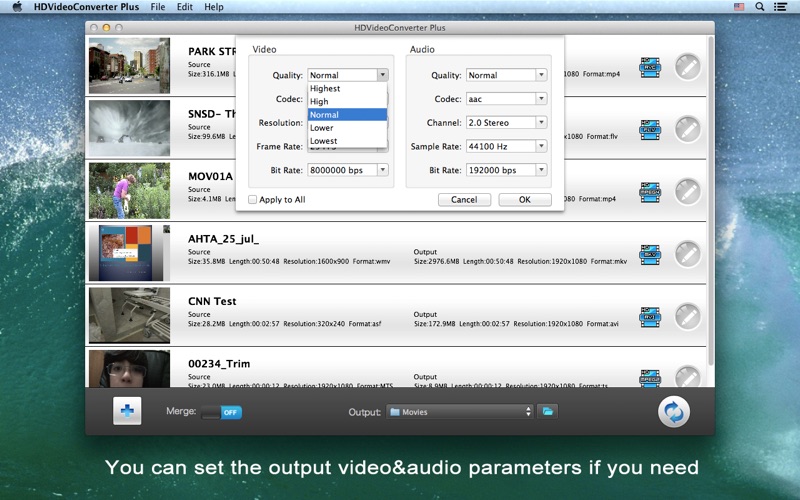Click the 00234_Trim file title
The height and width of the screenshot is (500, 800).
219,364
